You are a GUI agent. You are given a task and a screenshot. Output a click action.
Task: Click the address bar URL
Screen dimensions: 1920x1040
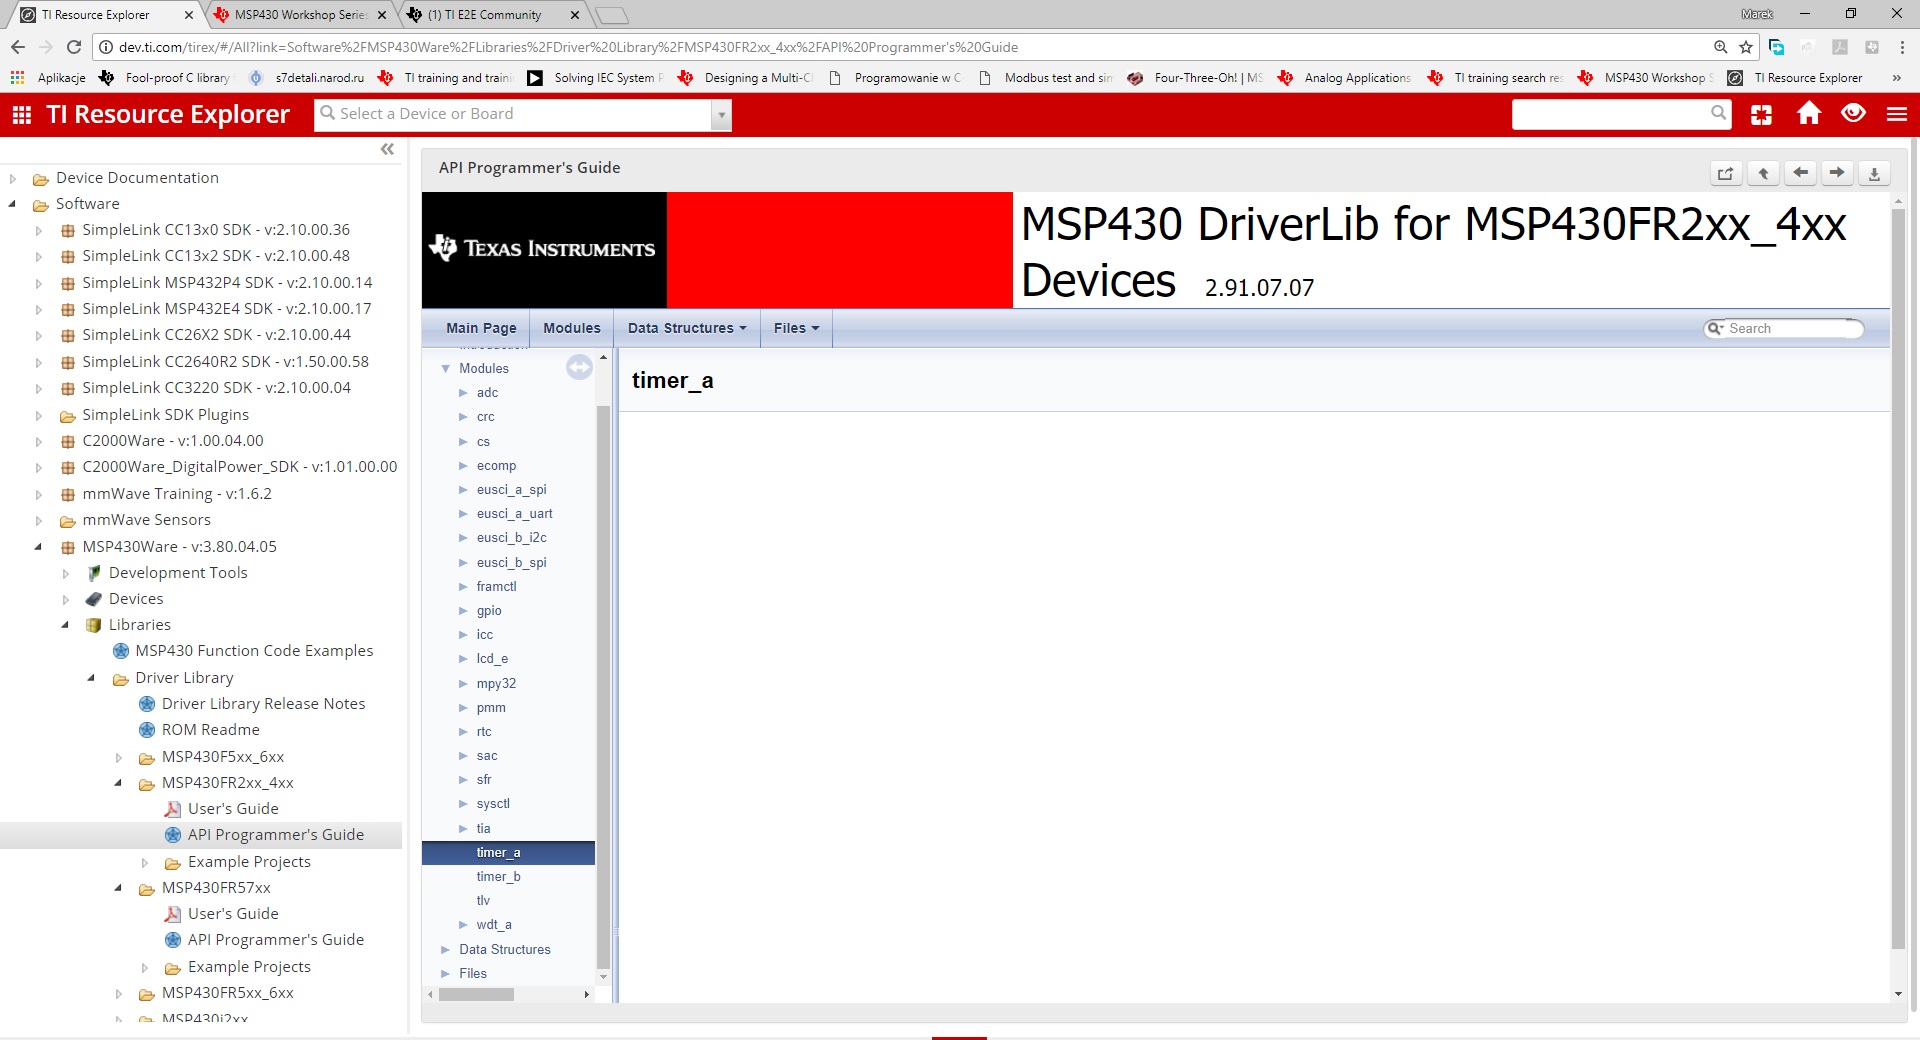click(568, 47)
